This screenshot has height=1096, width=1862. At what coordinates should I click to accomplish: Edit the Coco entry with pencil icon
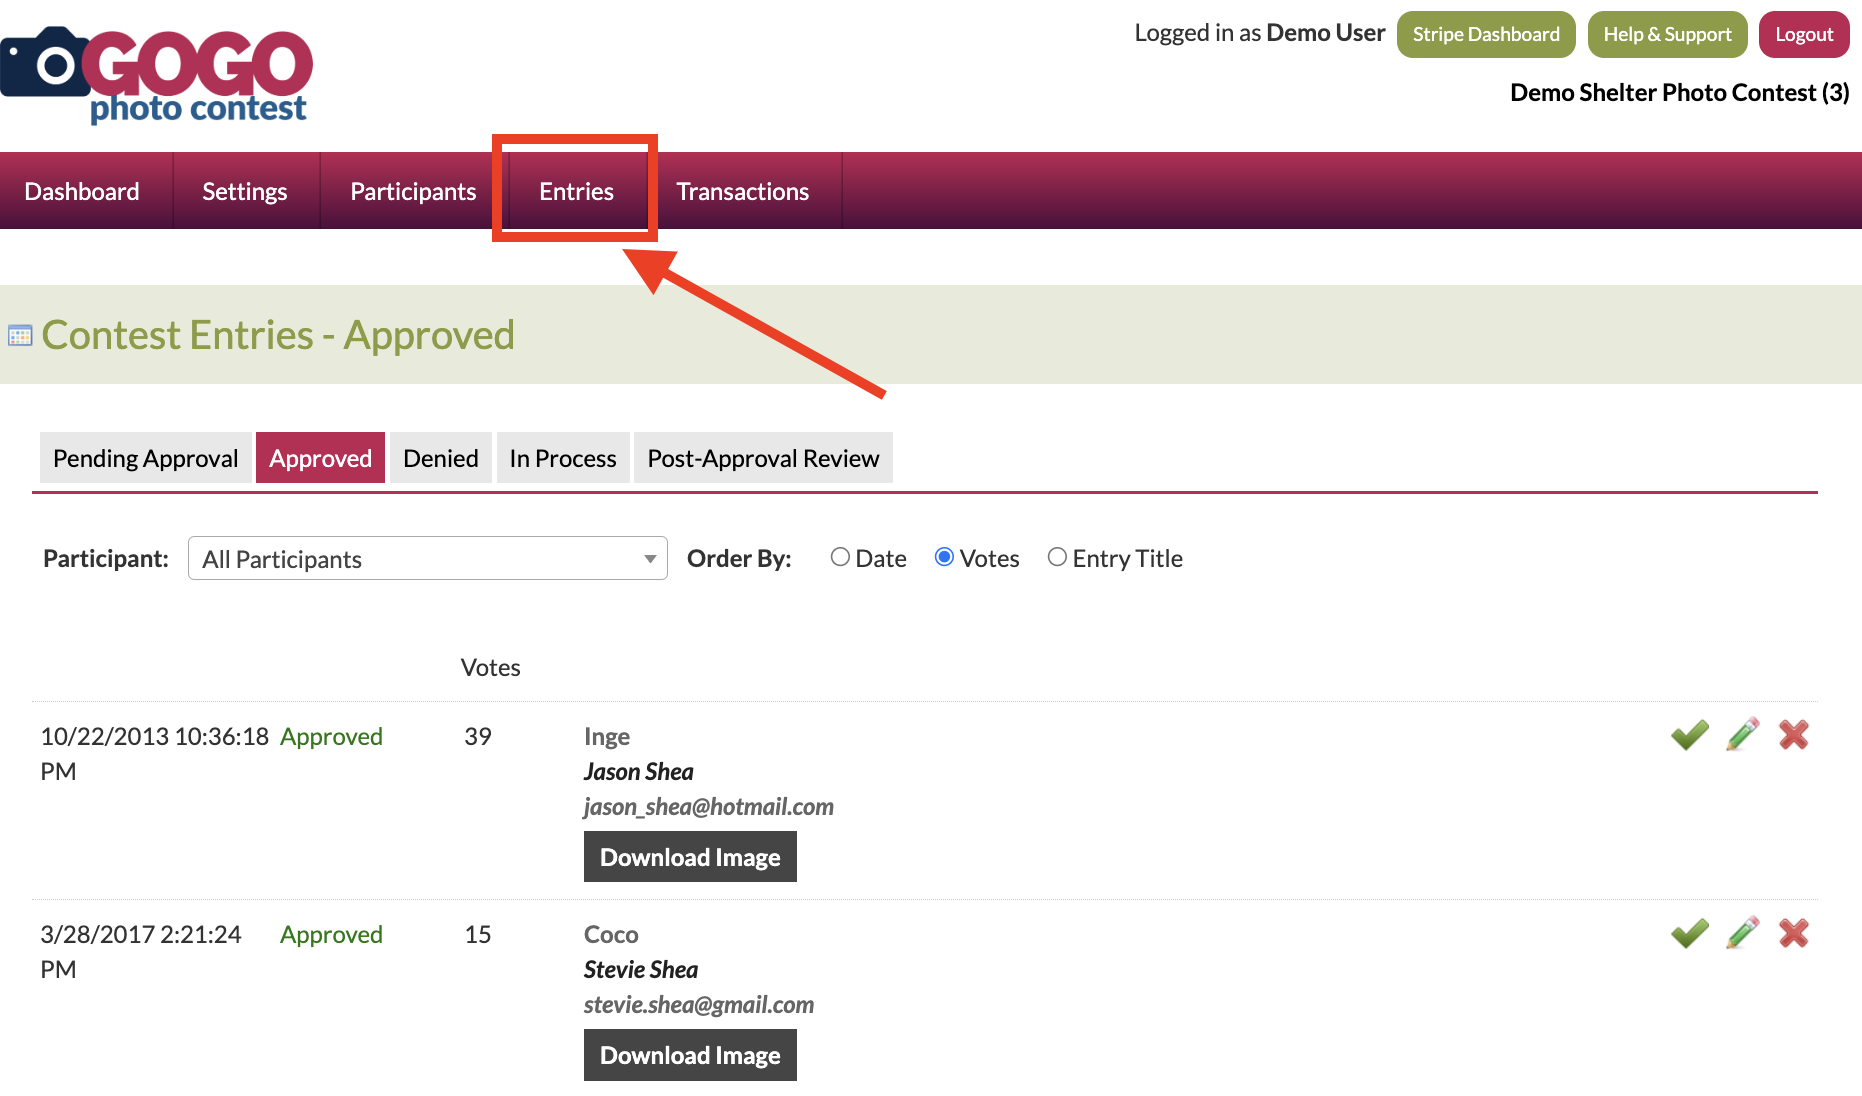1742,933
